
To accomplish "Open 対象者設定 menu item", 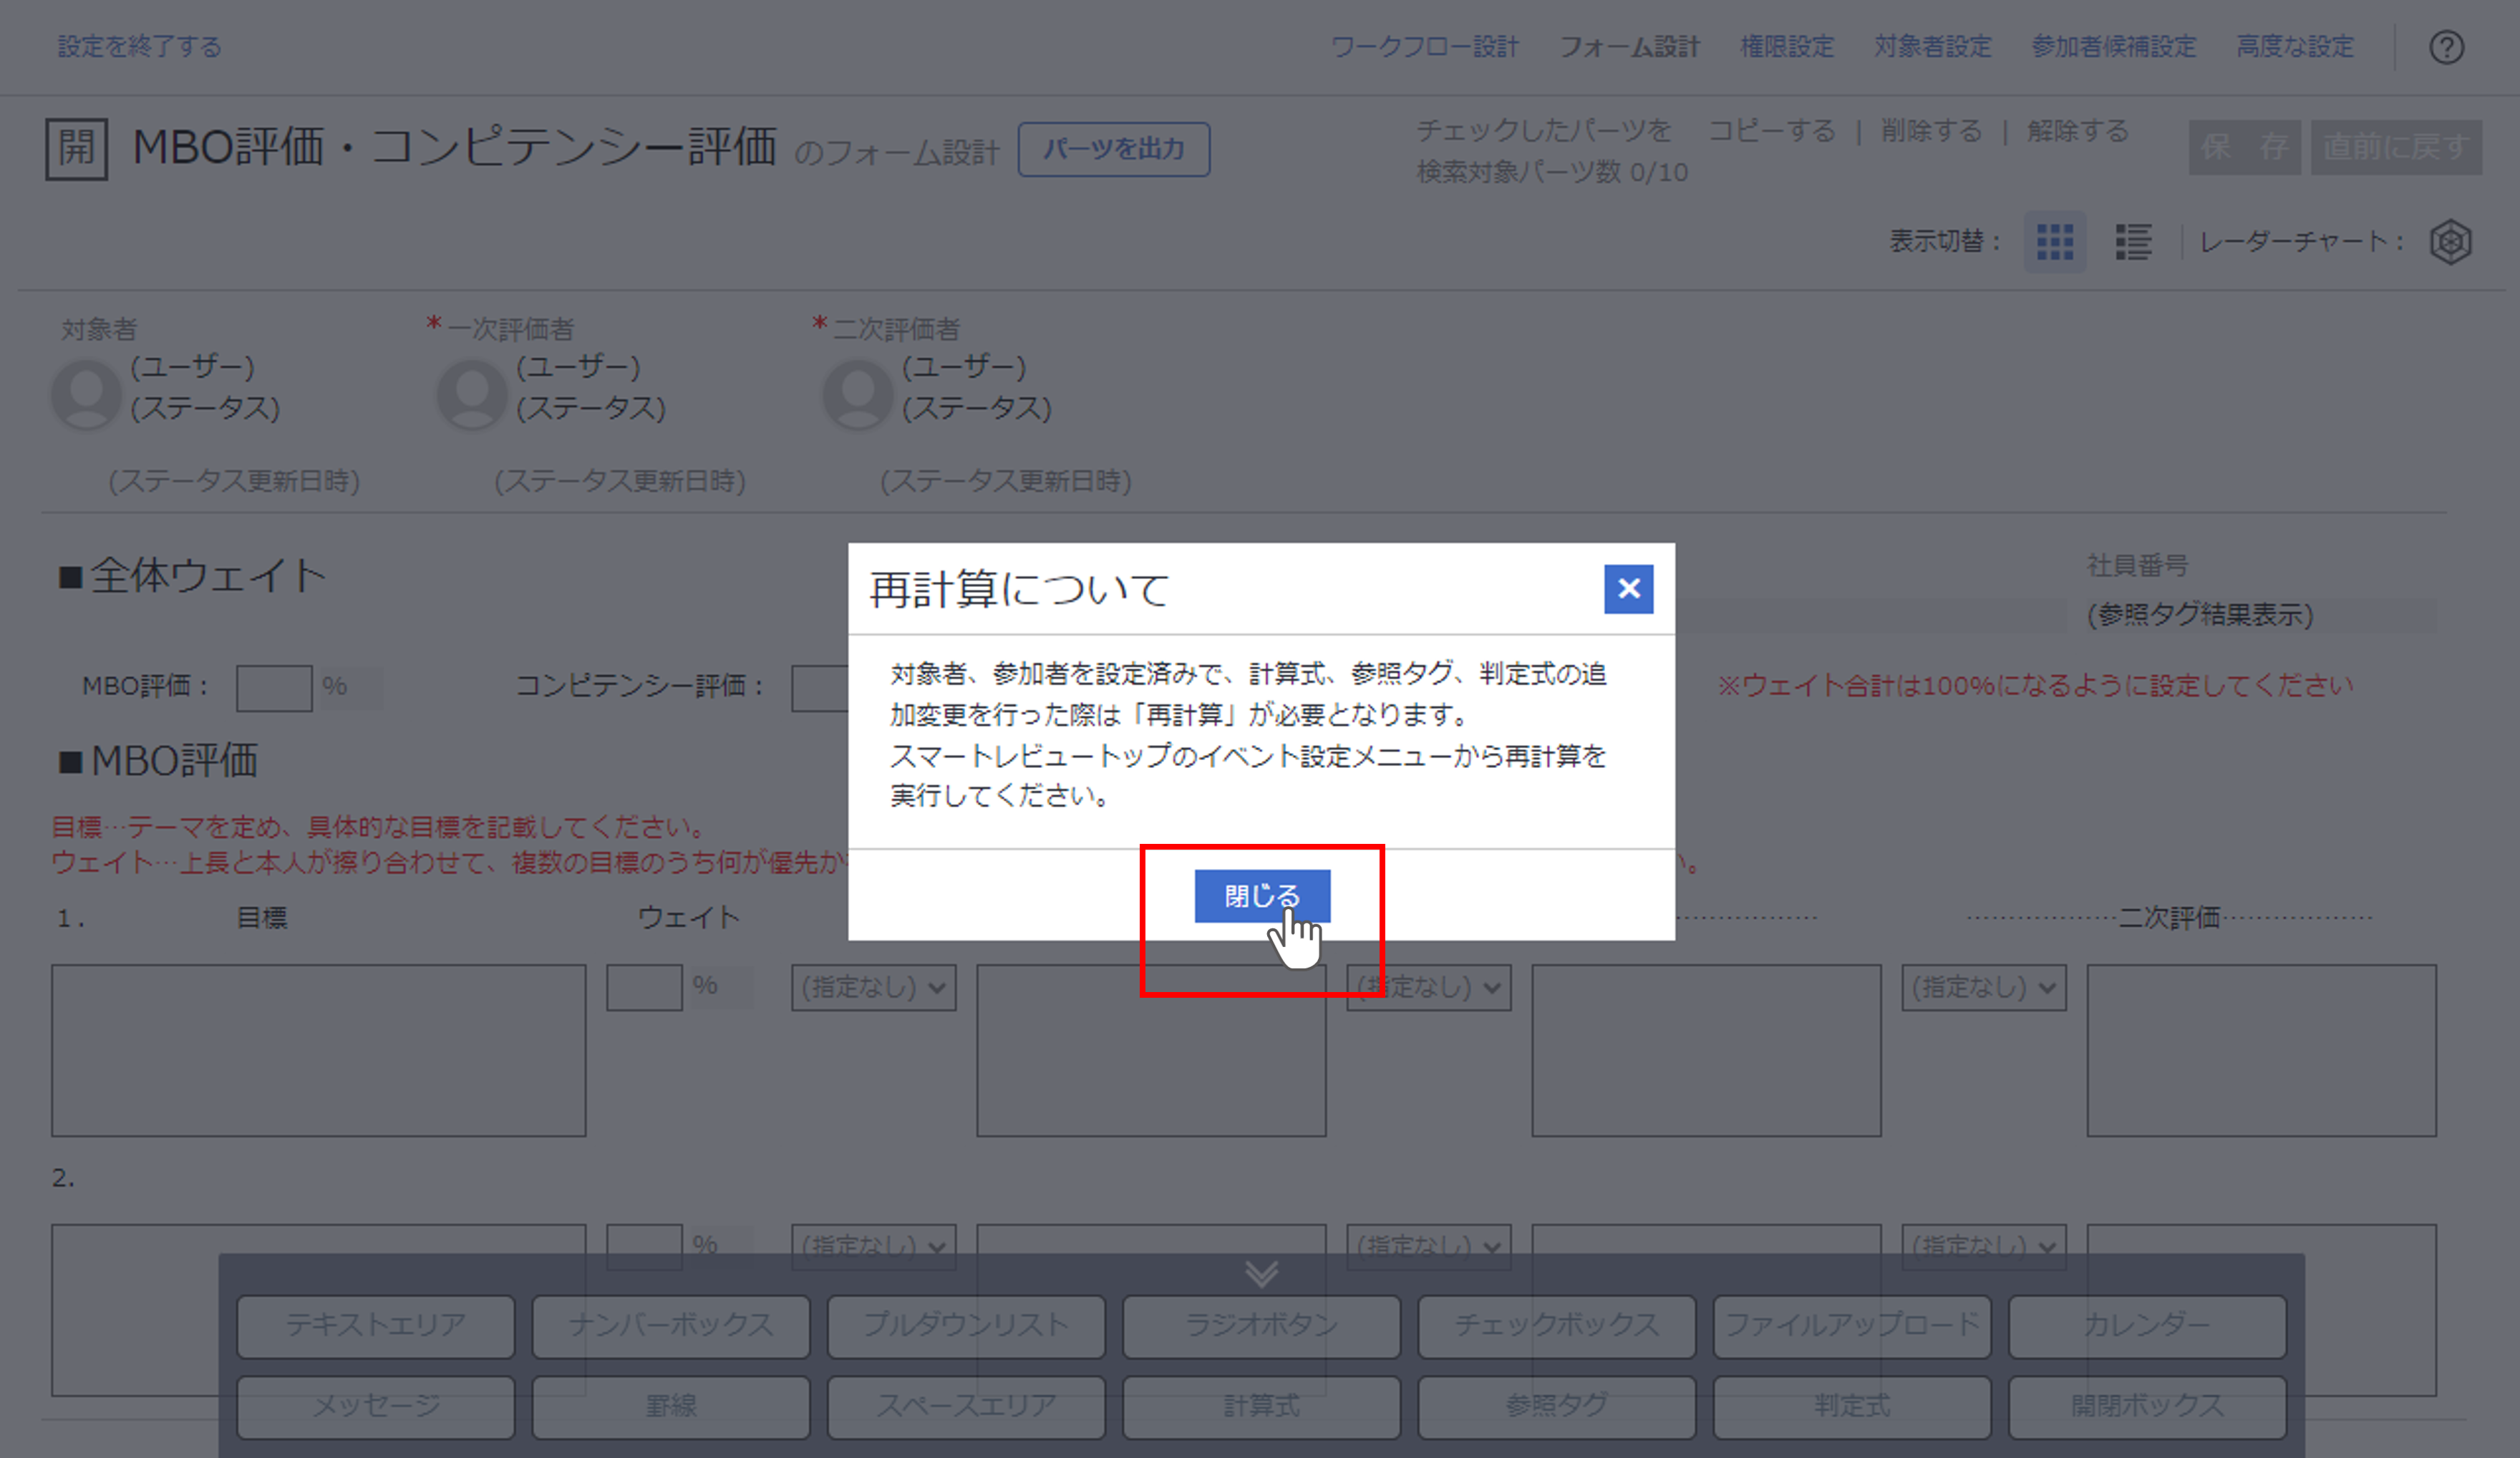I will pos(1932,47).
